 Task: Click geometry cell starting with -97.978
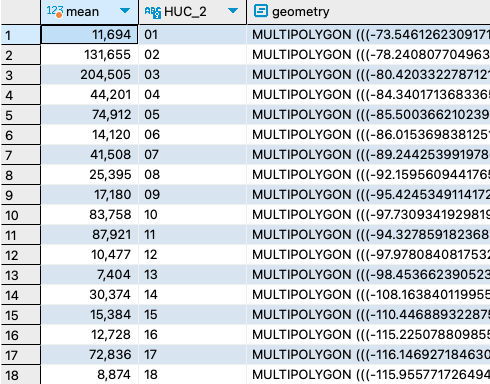[369, 255]
